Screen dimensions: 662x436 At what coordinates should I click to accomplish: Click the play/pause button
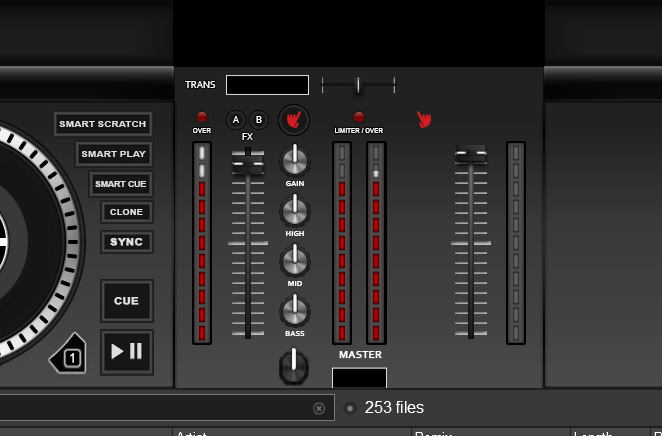click(x=127, y=351)
